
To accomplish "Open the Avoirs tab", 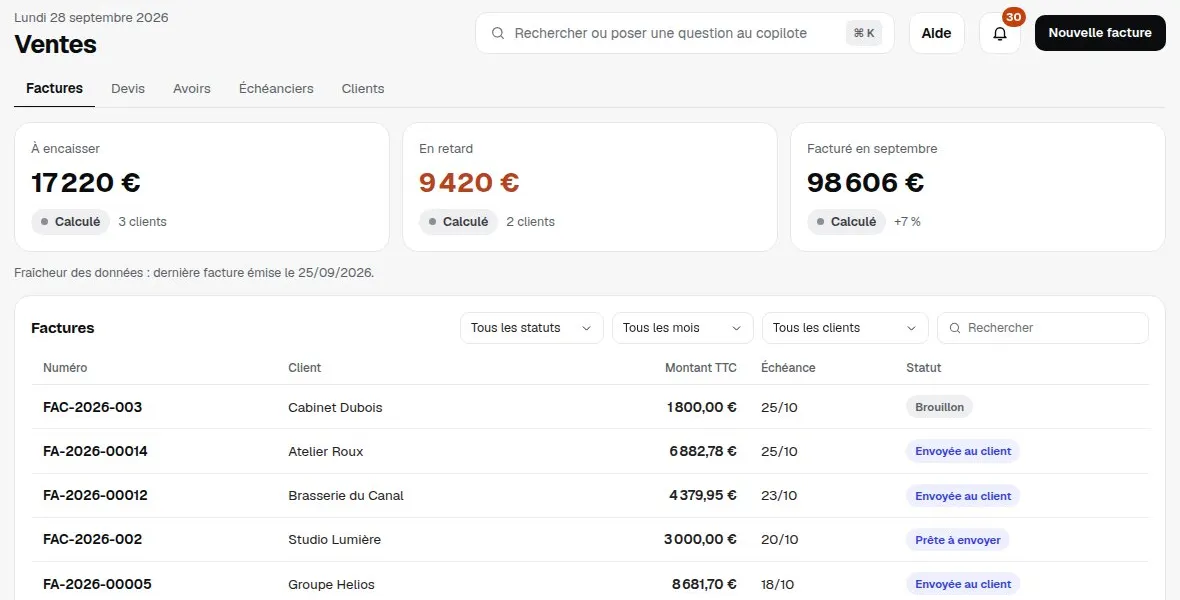I will coord(192,88).
